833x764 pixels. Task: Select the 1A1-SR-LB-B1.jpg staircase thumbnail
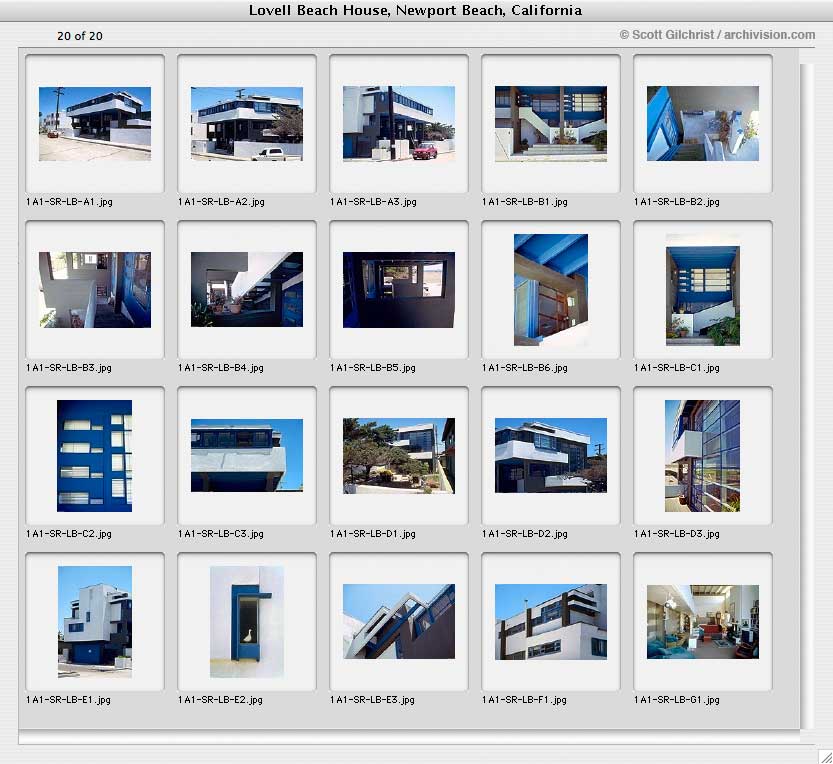coord(551,124)
